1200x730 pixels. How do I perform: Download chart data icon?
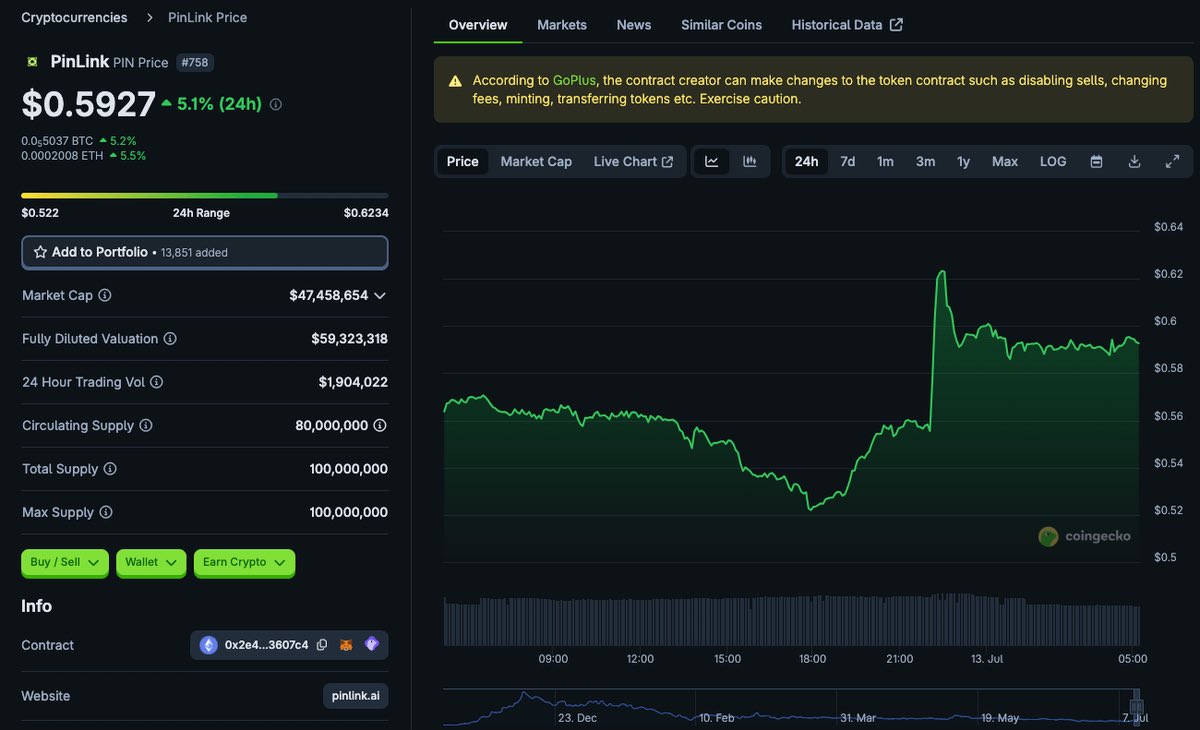[1134, 161]
